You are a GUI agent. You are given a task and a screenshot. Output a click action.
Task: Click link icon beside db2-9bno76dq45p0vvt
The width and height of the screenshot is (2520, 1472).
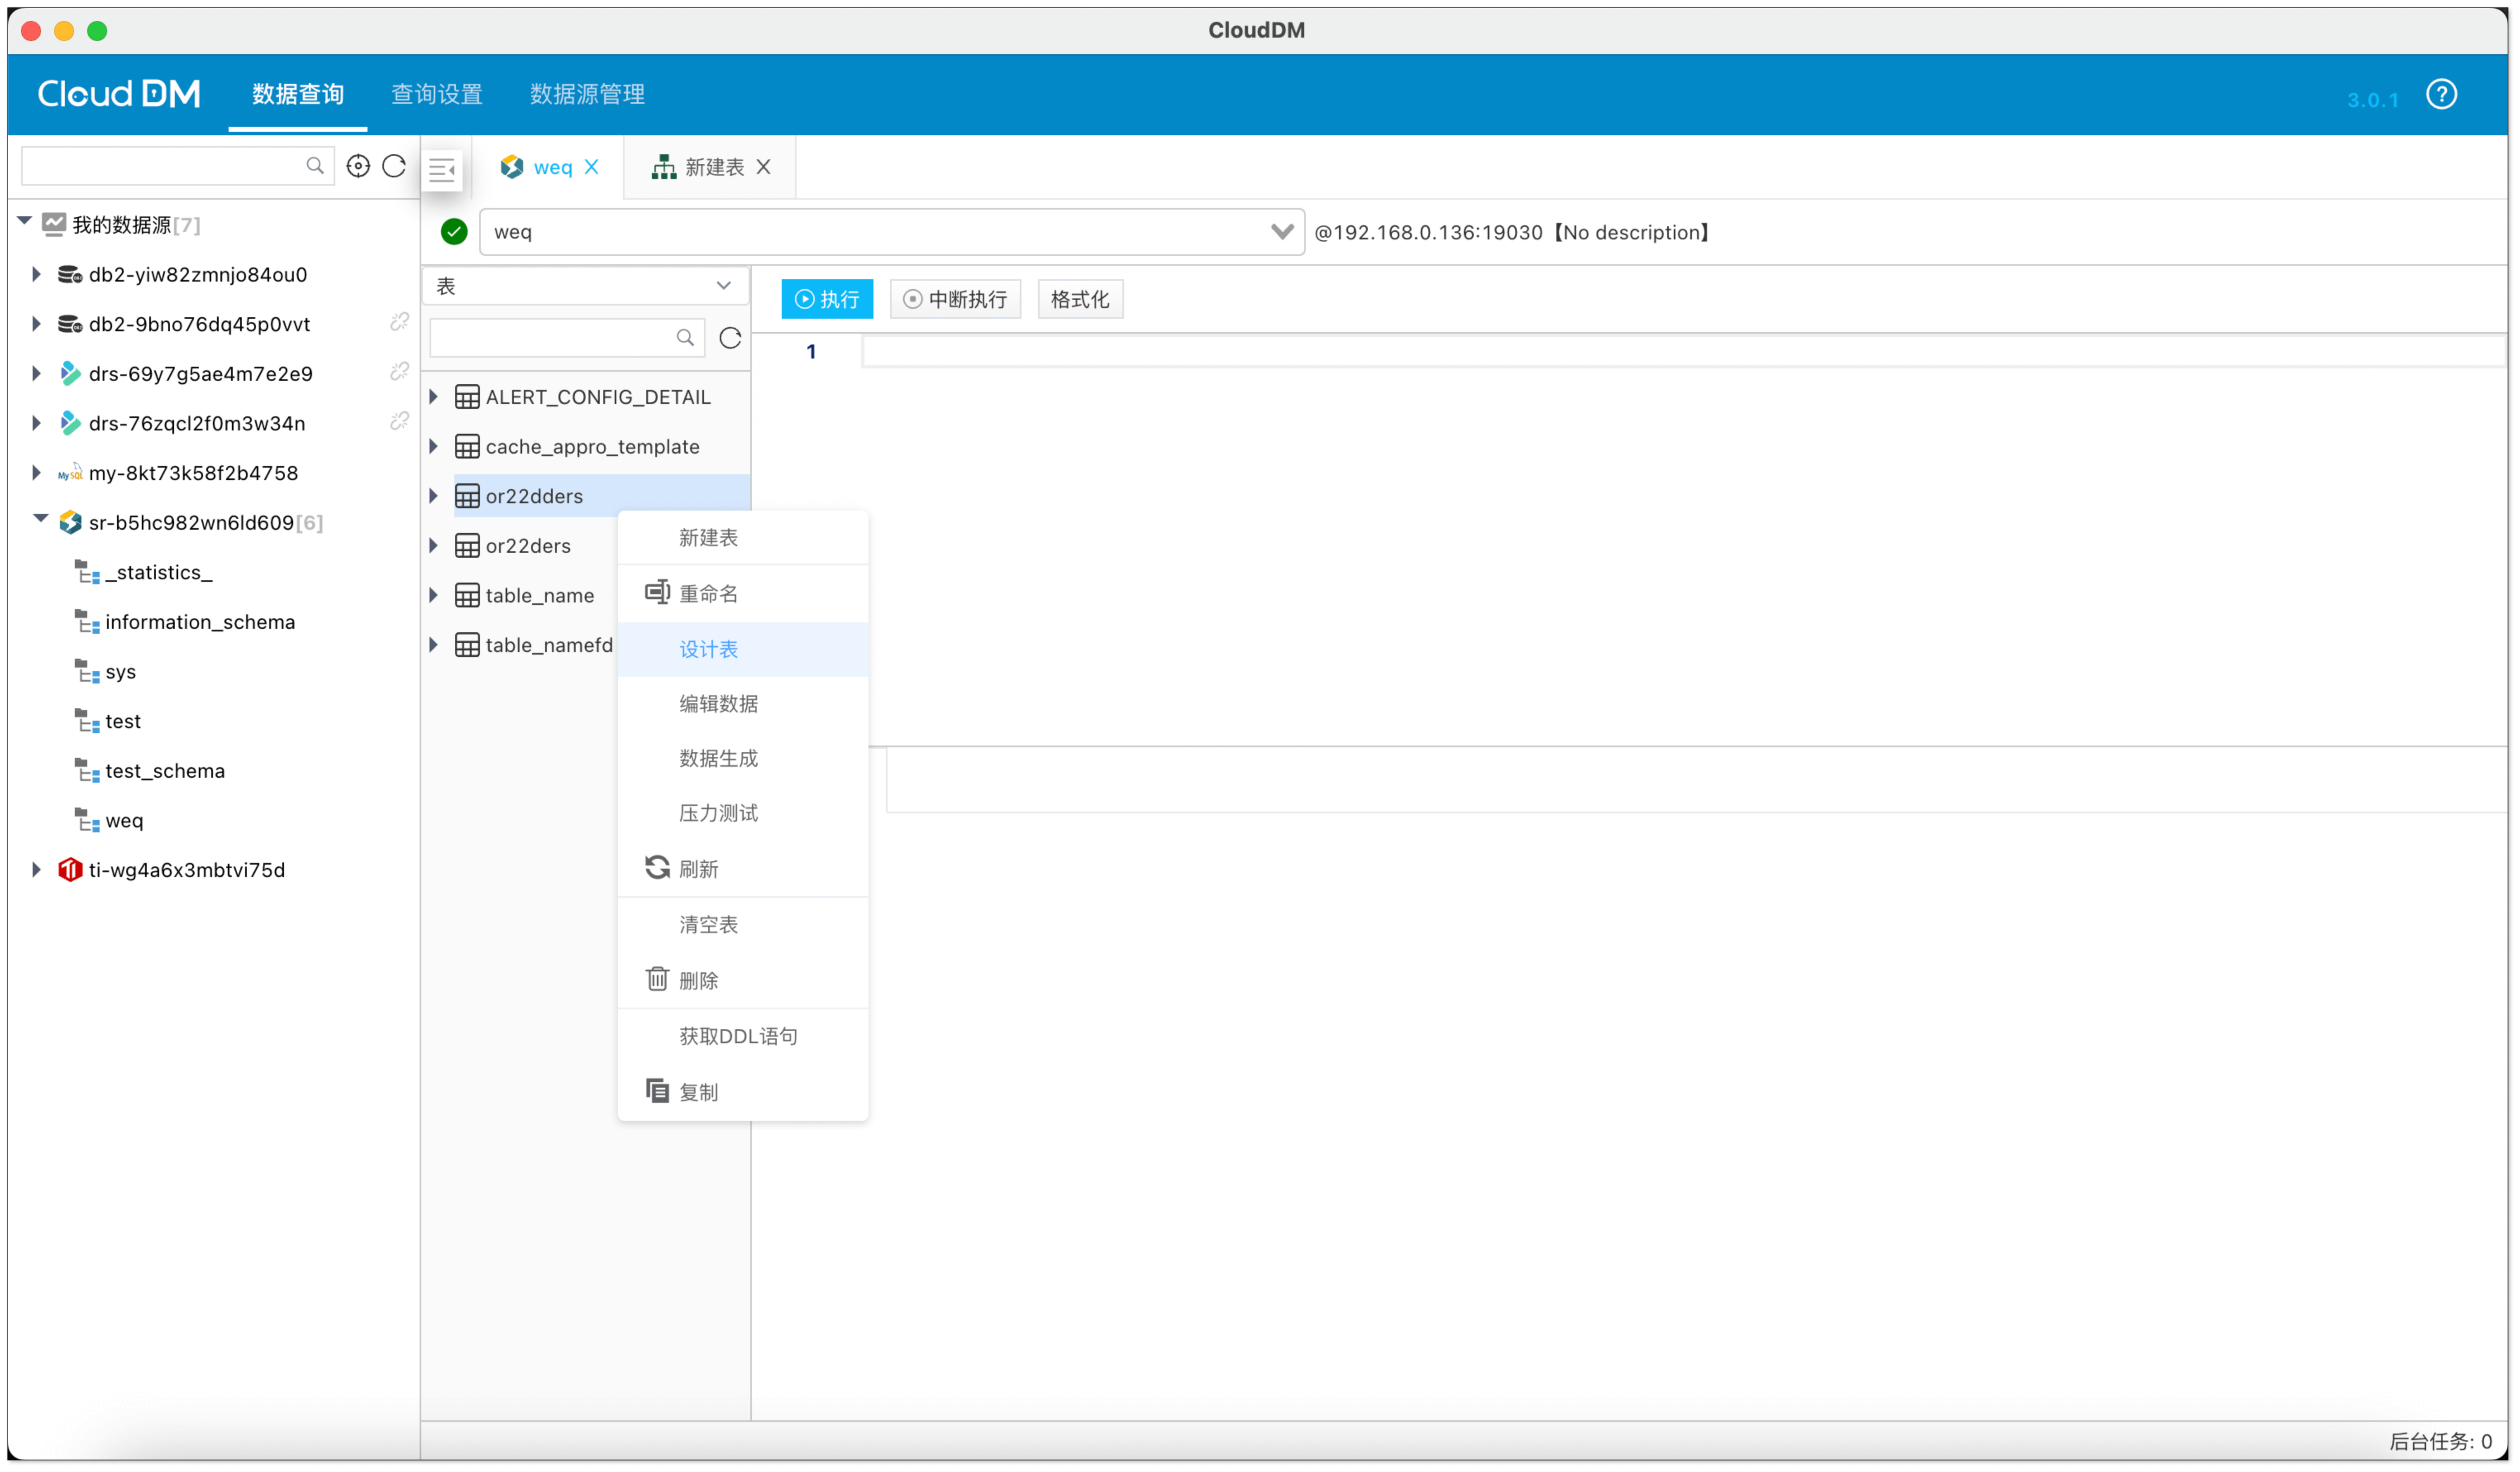pos(399,322)
